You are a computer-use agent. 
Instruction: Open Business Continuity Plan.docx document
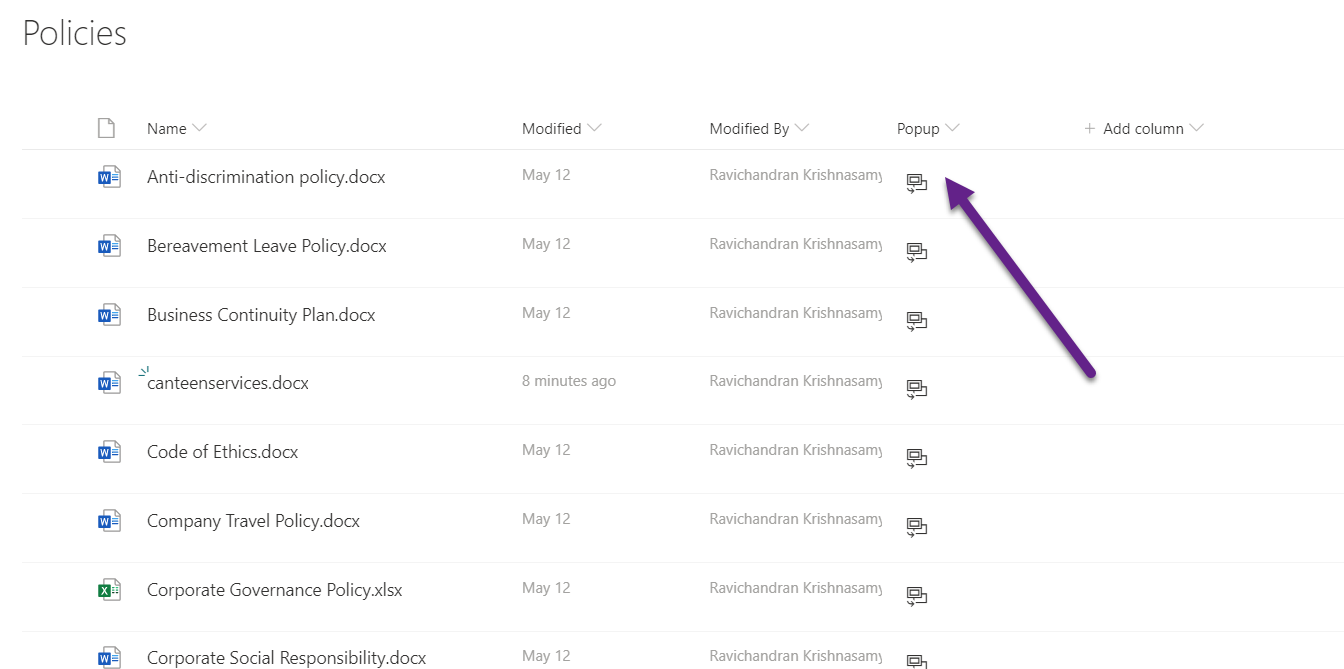[x=261, y=315]
